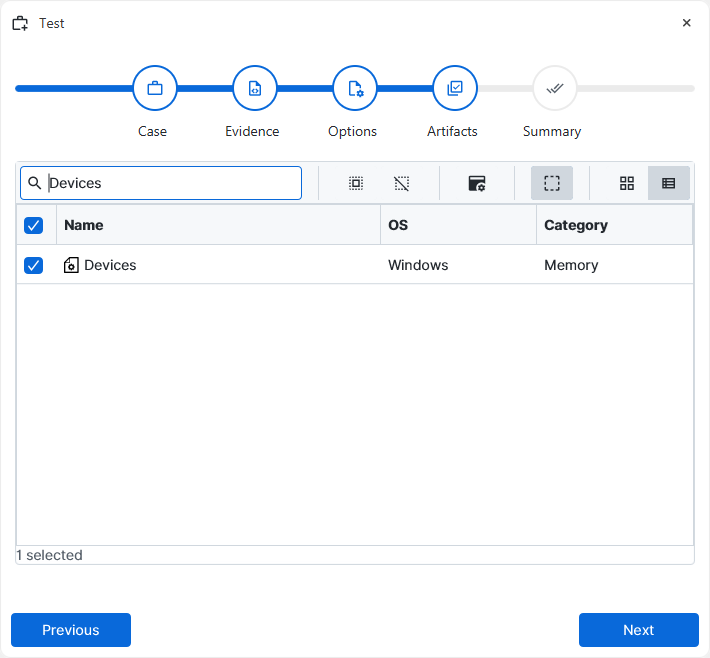Go to the Case wizard step
This screenshot has height=658, width=710.
[154, 88]
